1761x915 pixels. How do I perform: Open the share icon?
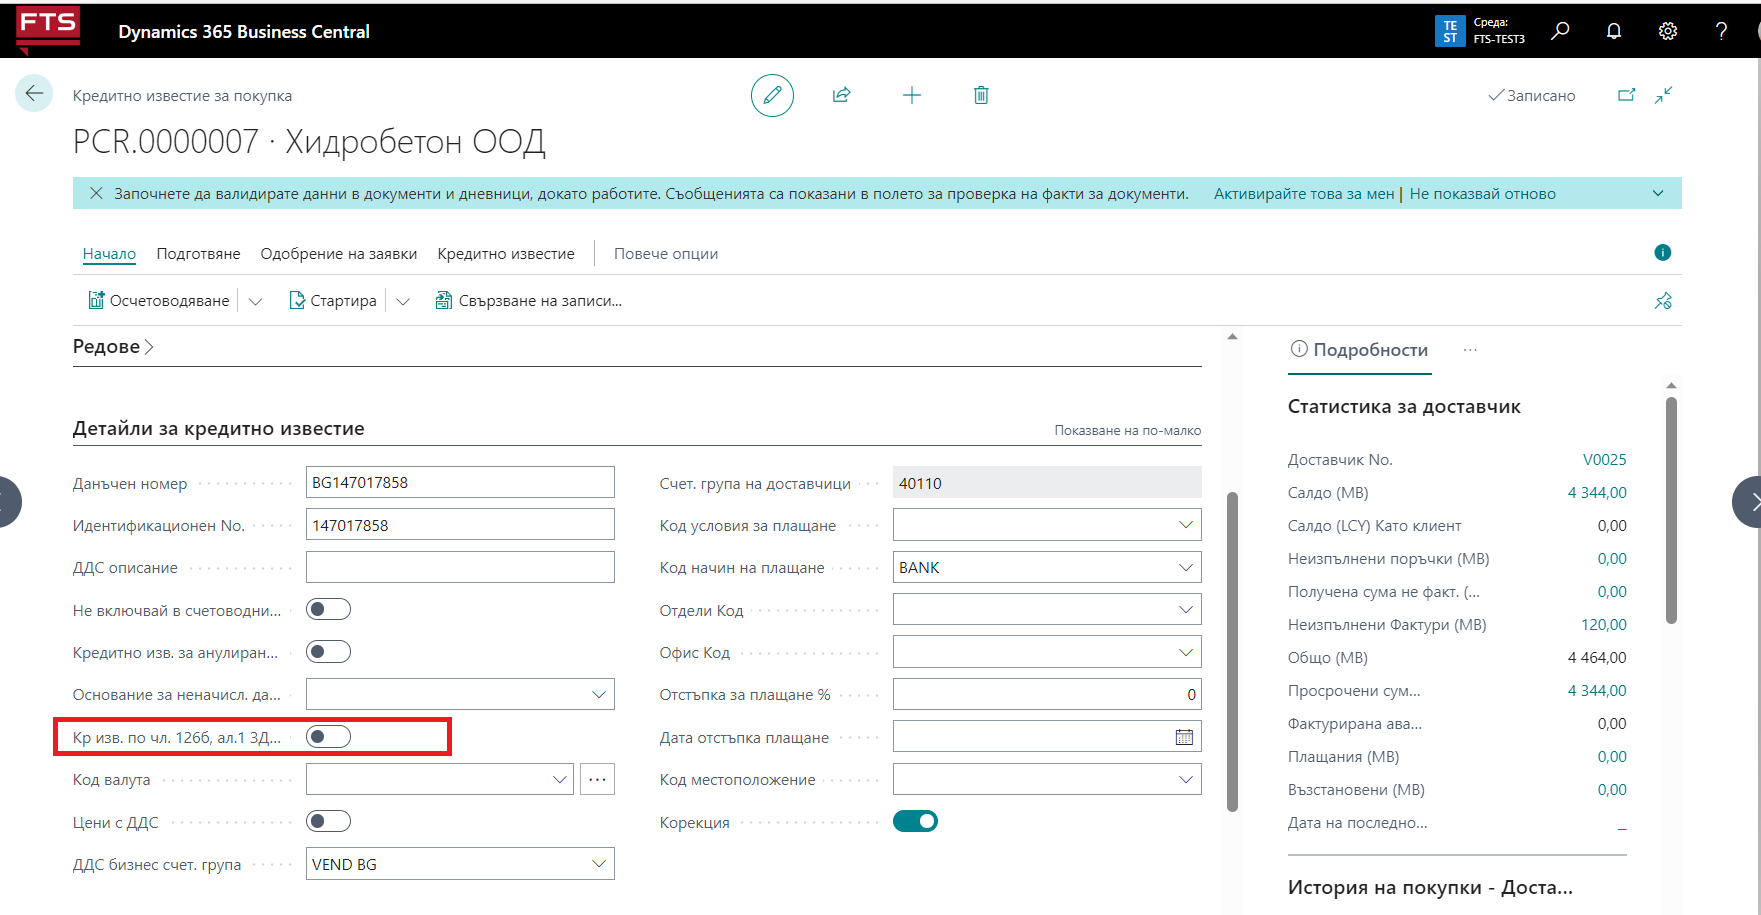(x=842, y=95)
